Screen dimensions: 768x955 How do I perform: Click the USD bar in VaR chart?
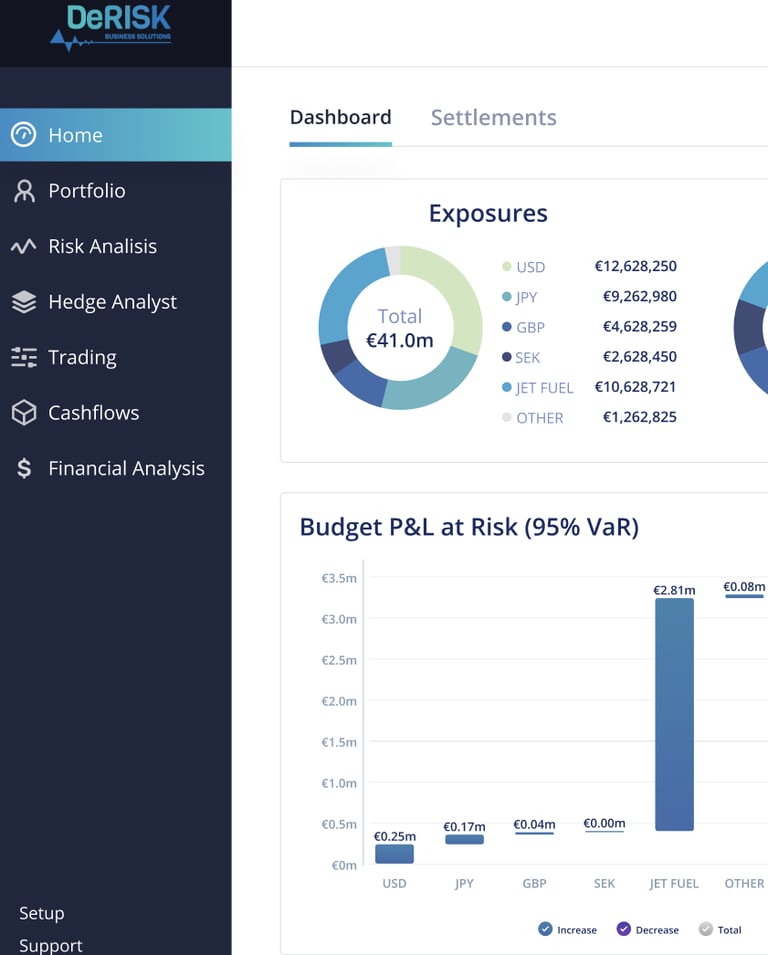click(x=394, y=854)
